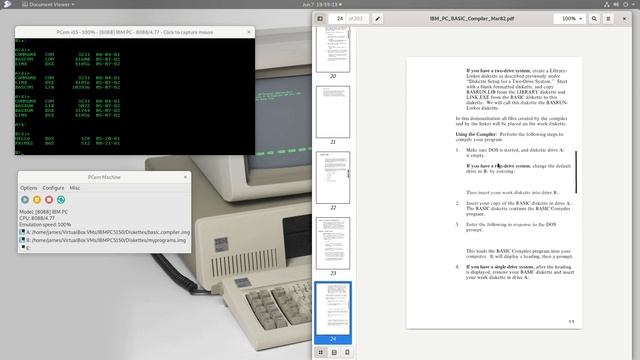Click the red Stop emulation button
The width and height of the screenshot is (640, 360).
pyautogui.click(x=49, y=200)
